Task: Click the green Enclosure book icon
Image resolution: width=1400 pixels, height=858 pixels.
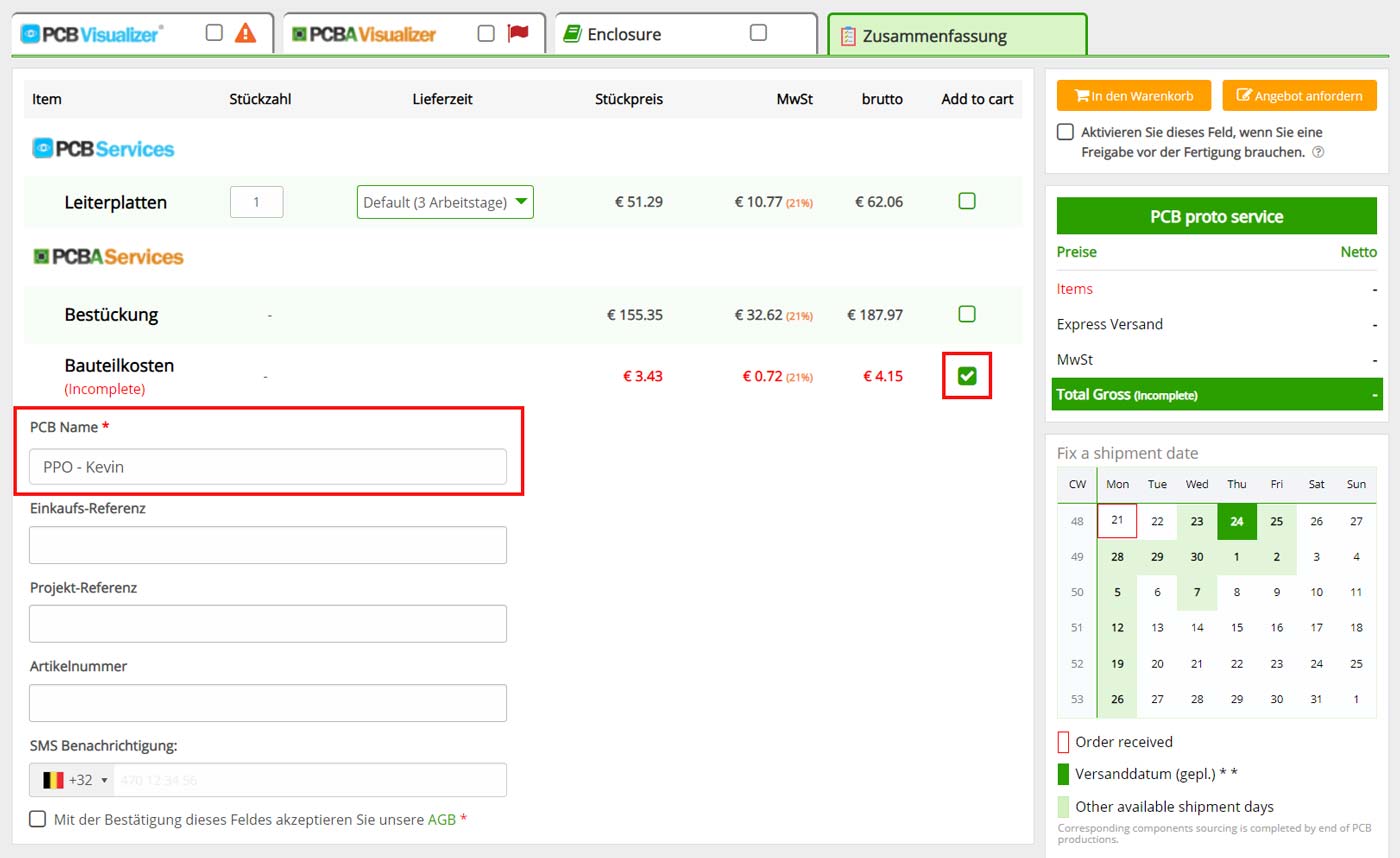Action: click(x=572, y=34)
